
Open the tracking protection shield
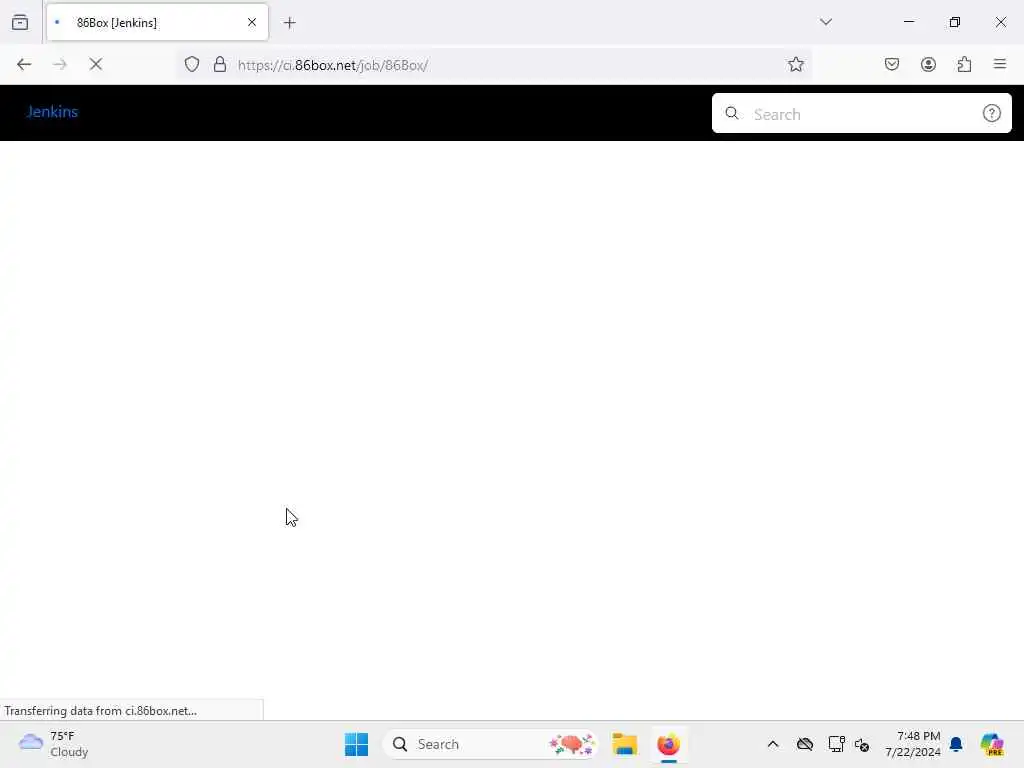coord(191,64)
